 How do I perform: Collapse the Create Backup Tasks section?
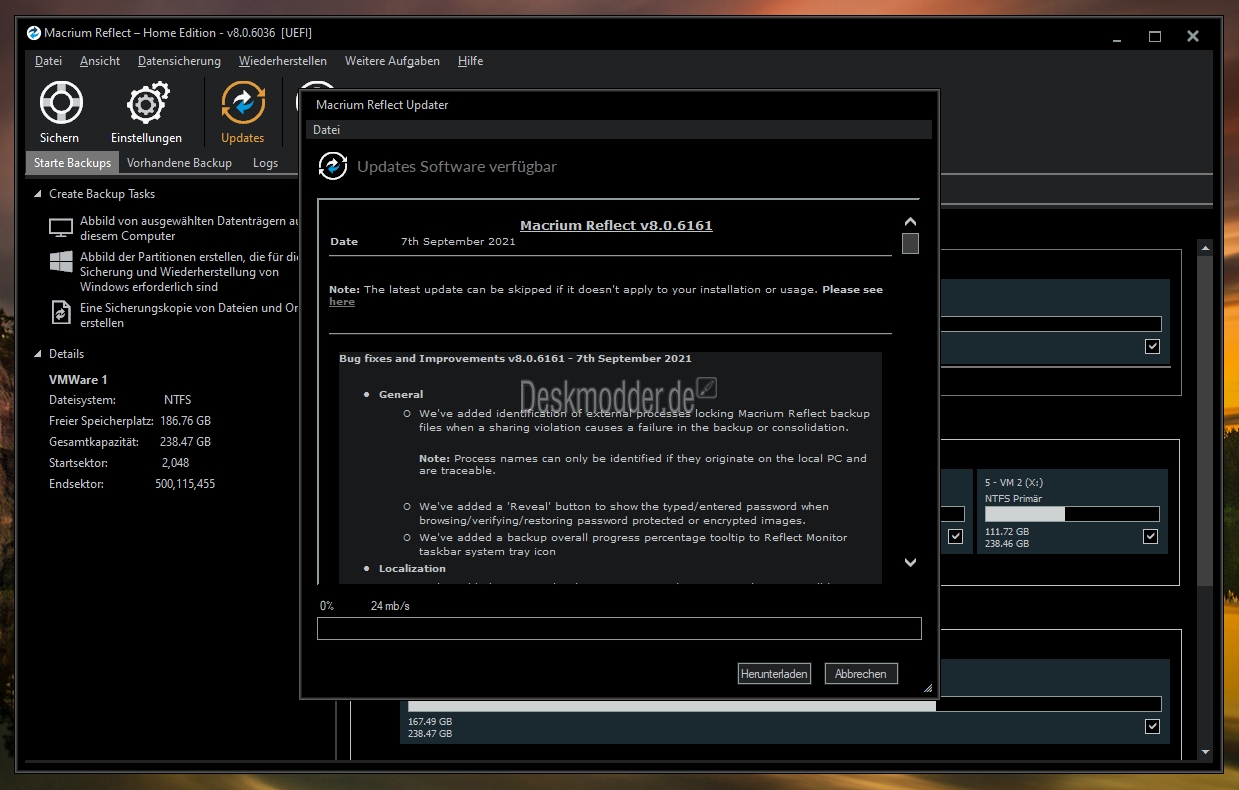coord(39,194)
